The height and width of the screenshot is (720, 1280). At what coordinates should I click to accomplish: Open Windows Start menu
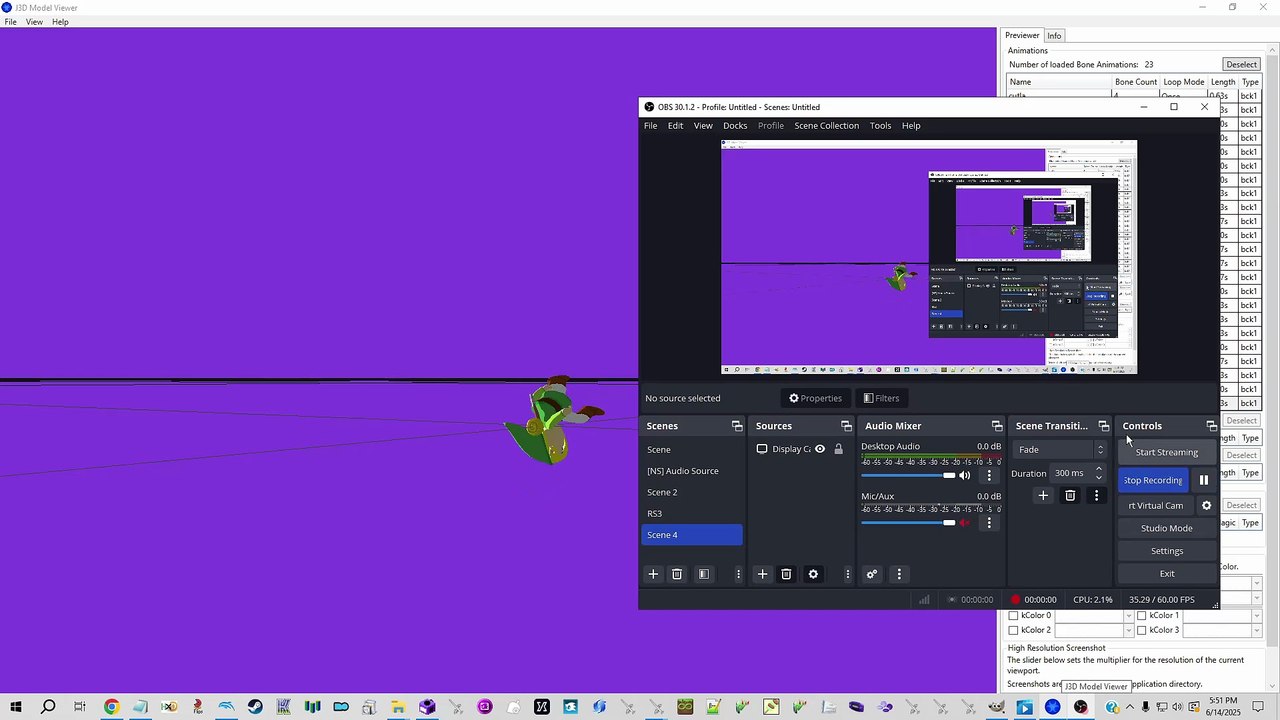point(16,707)
